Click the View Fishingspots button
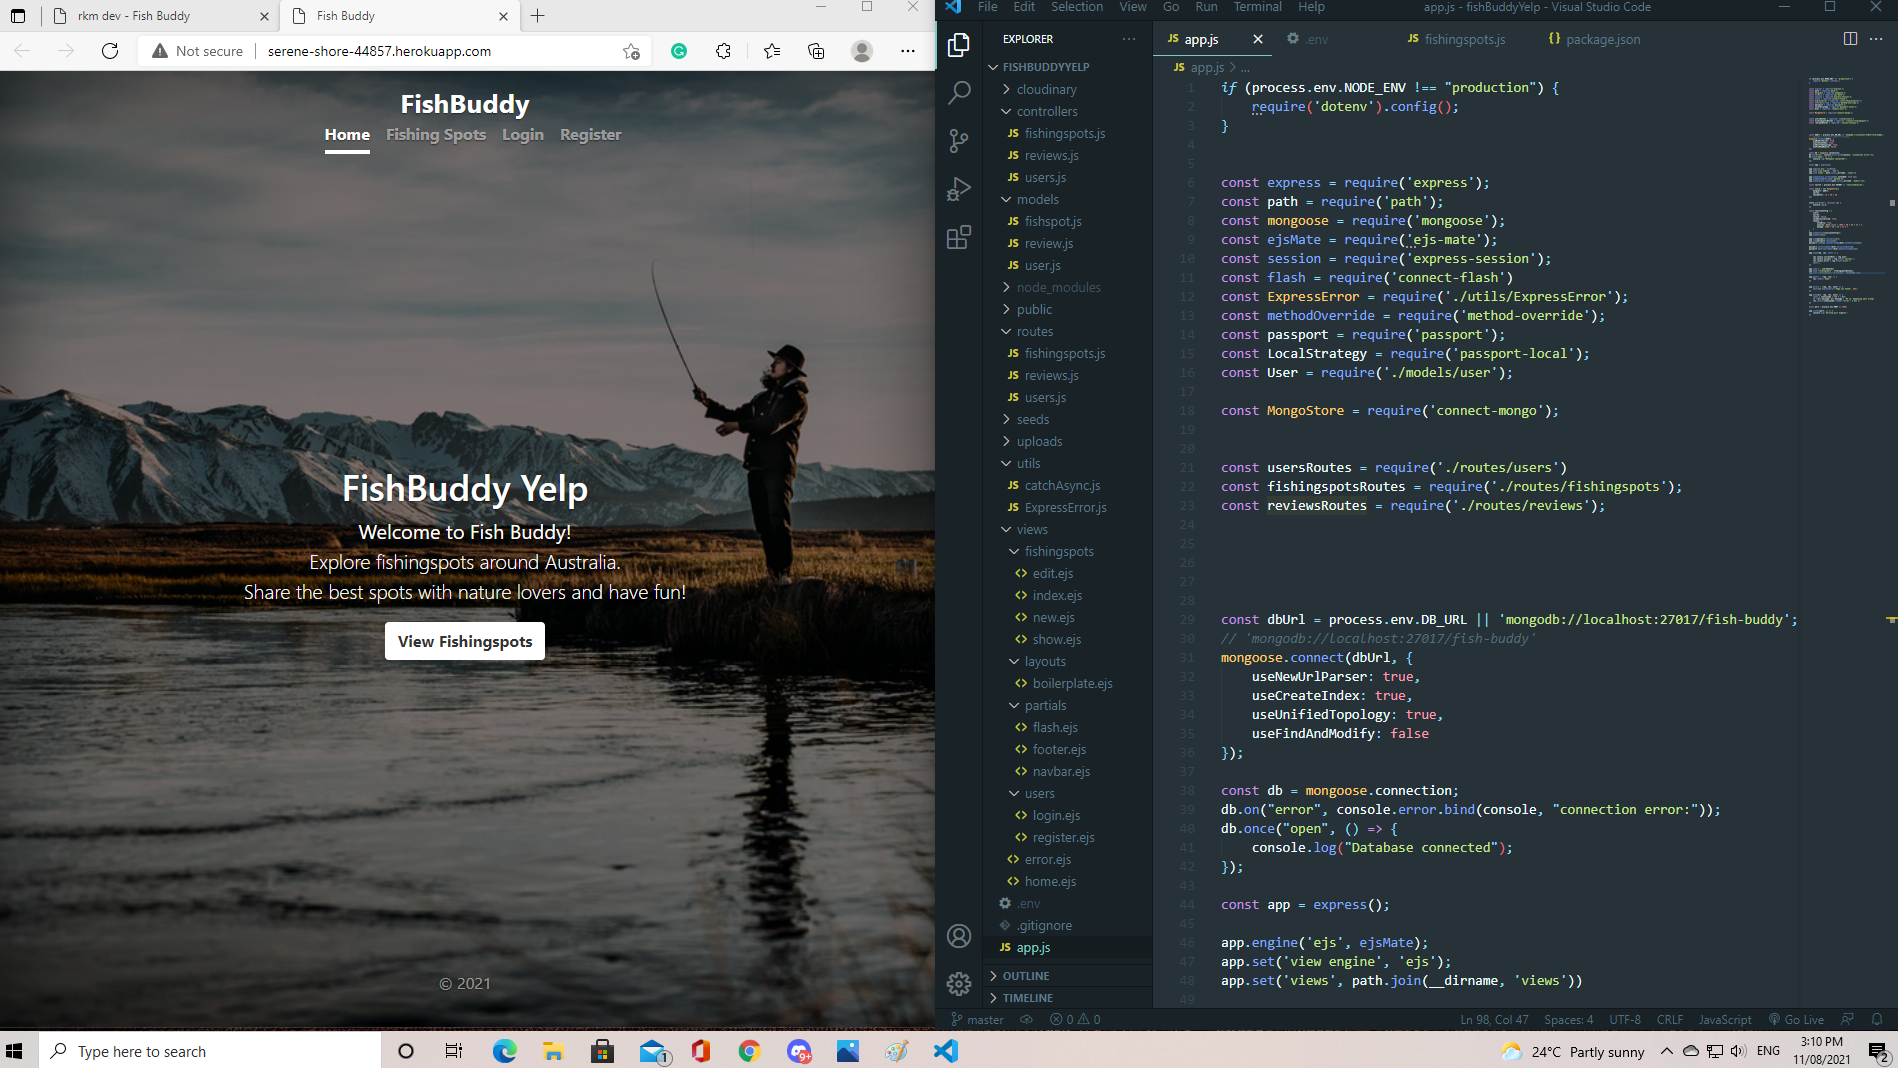Viewport: 1898px width, 1068px height. (464, 641)
